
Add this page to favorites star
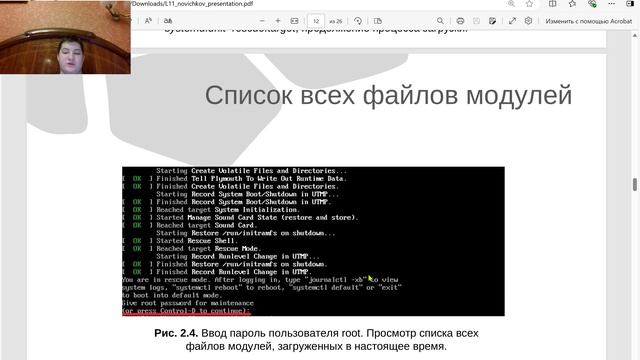529,4
